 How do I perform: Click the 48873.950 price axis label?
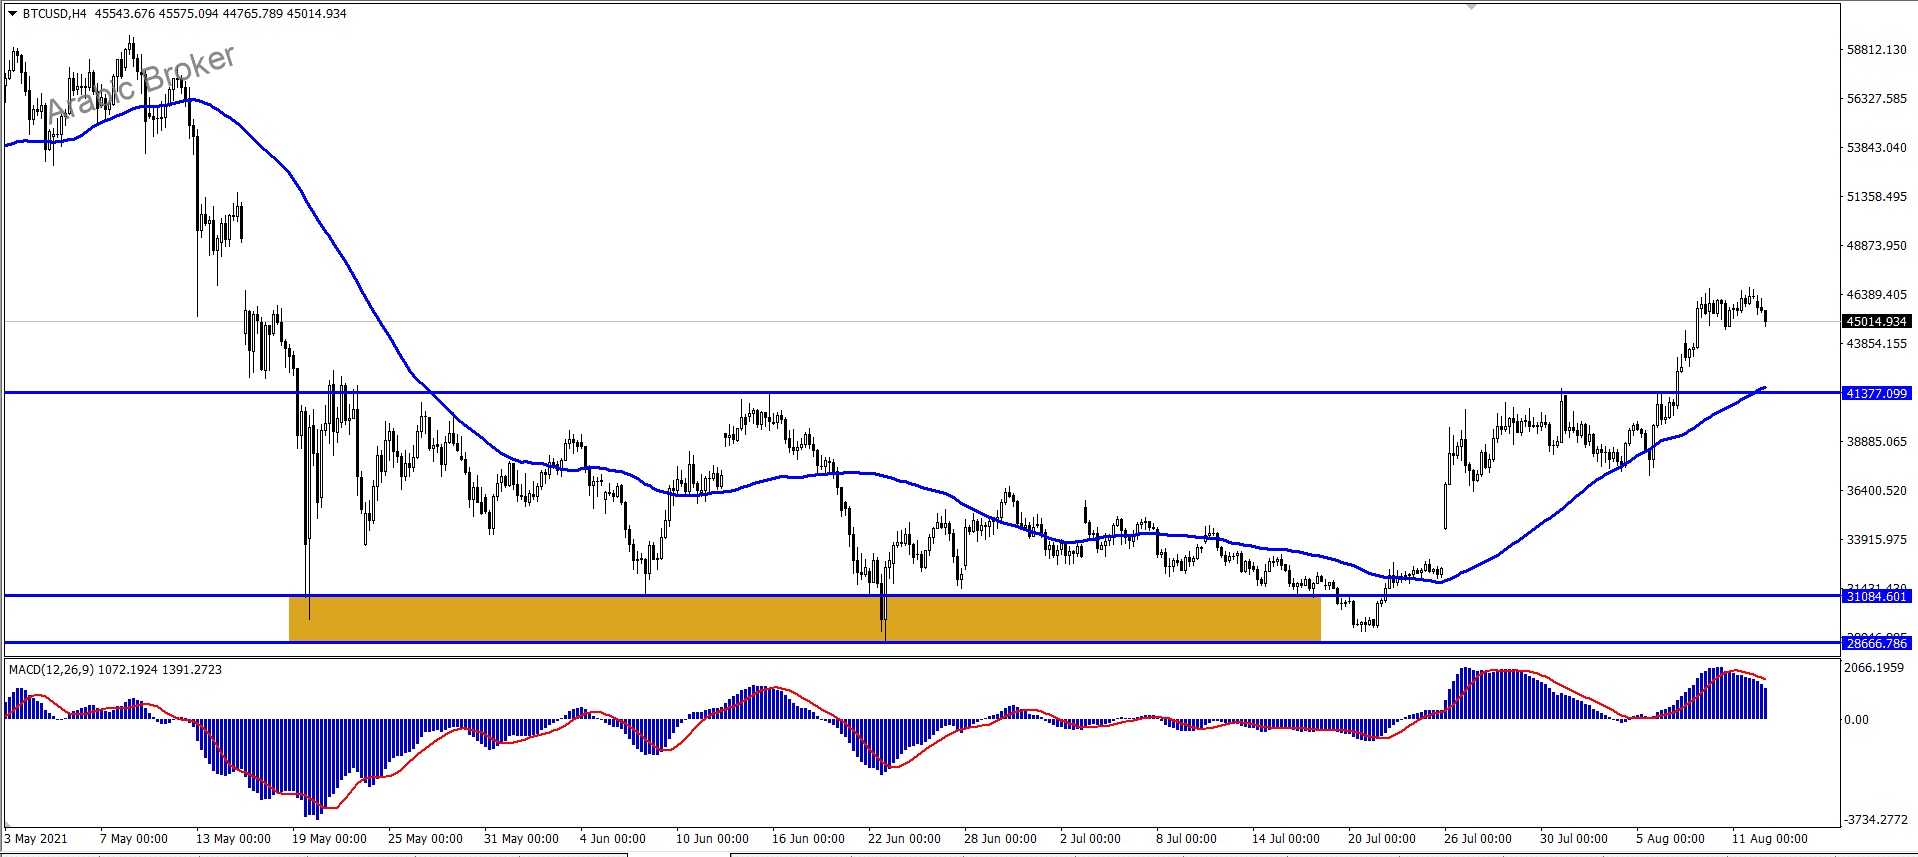click(x=1876, y=246)
